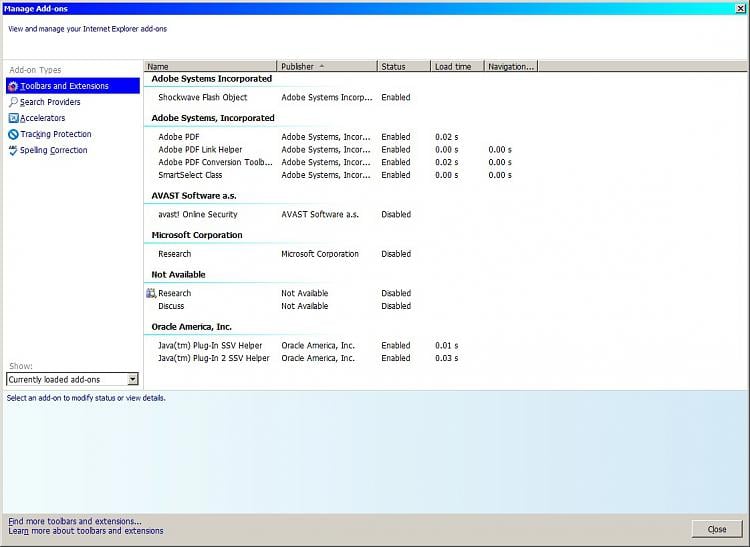Screen dimensions: 750x547
Task: Click the Research add-on icon under Not Available
Action: 151,293
